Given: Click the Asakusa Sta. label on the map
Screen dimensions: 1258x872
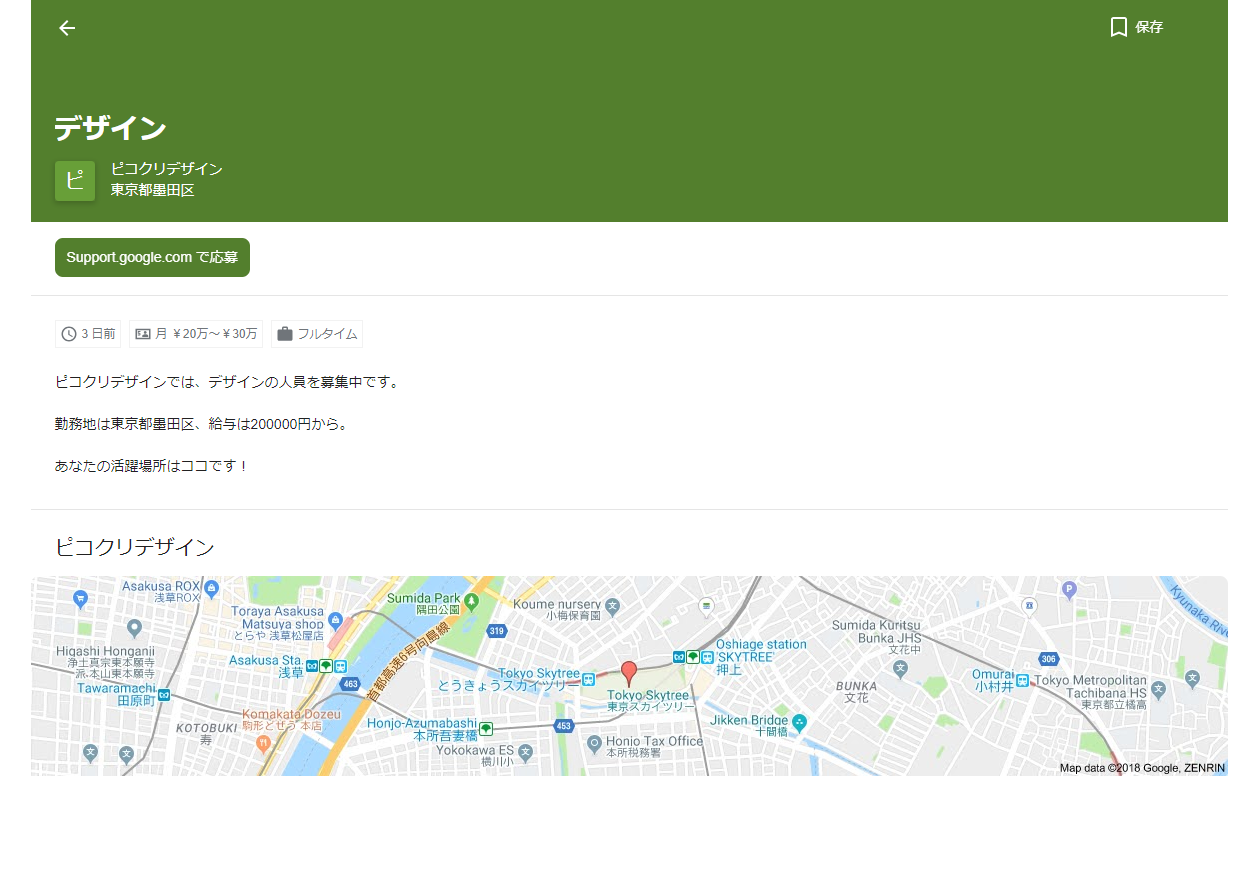Looking at the screenshot, I should pos(266,660).
